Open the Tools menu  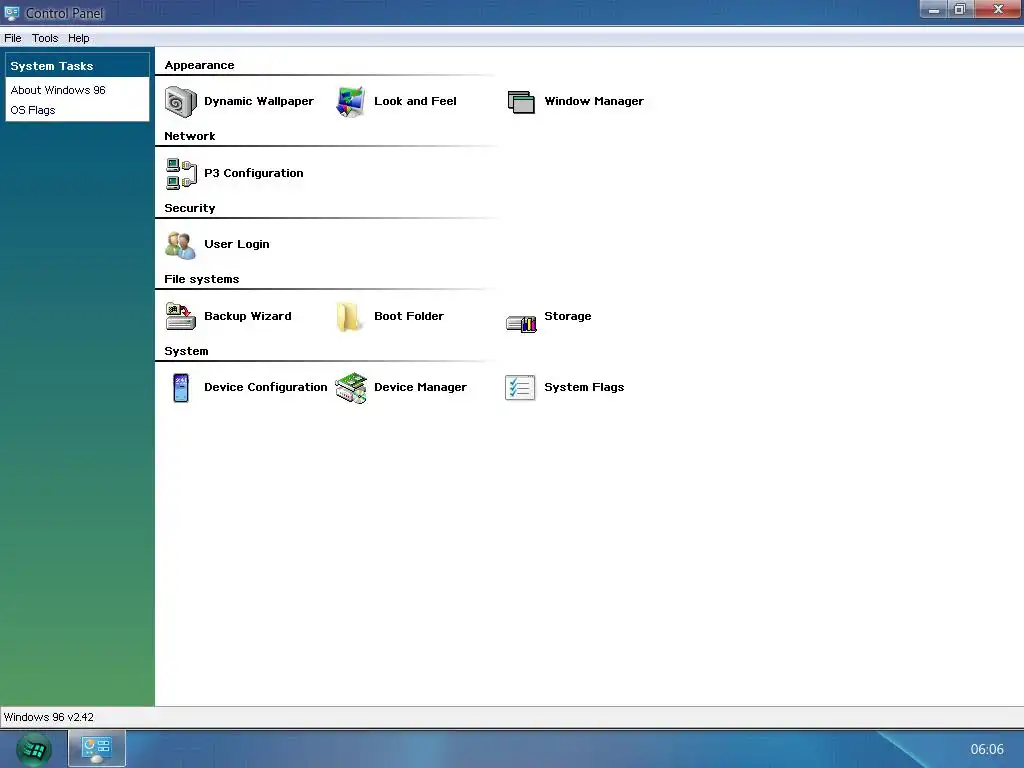point(45,38)
